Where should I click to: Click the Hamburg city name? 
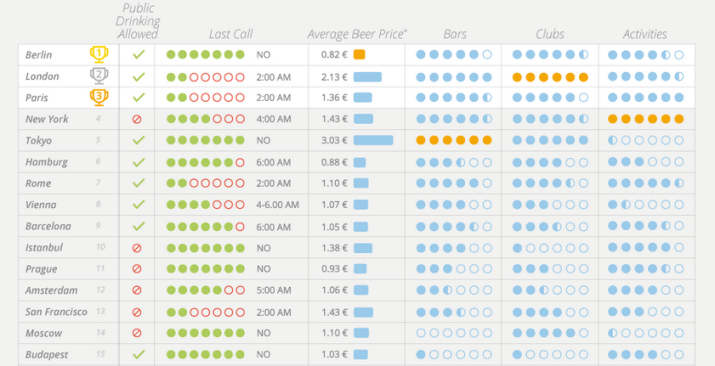pyautogui.click(x=47, y=162)
